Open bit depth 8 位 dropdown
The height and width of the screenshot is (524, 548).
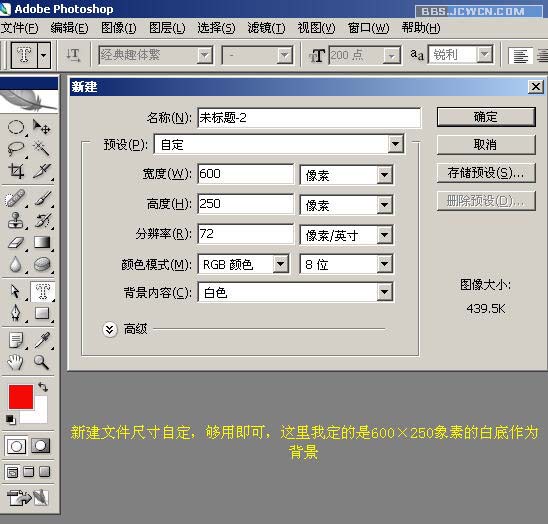click(384, 264)
